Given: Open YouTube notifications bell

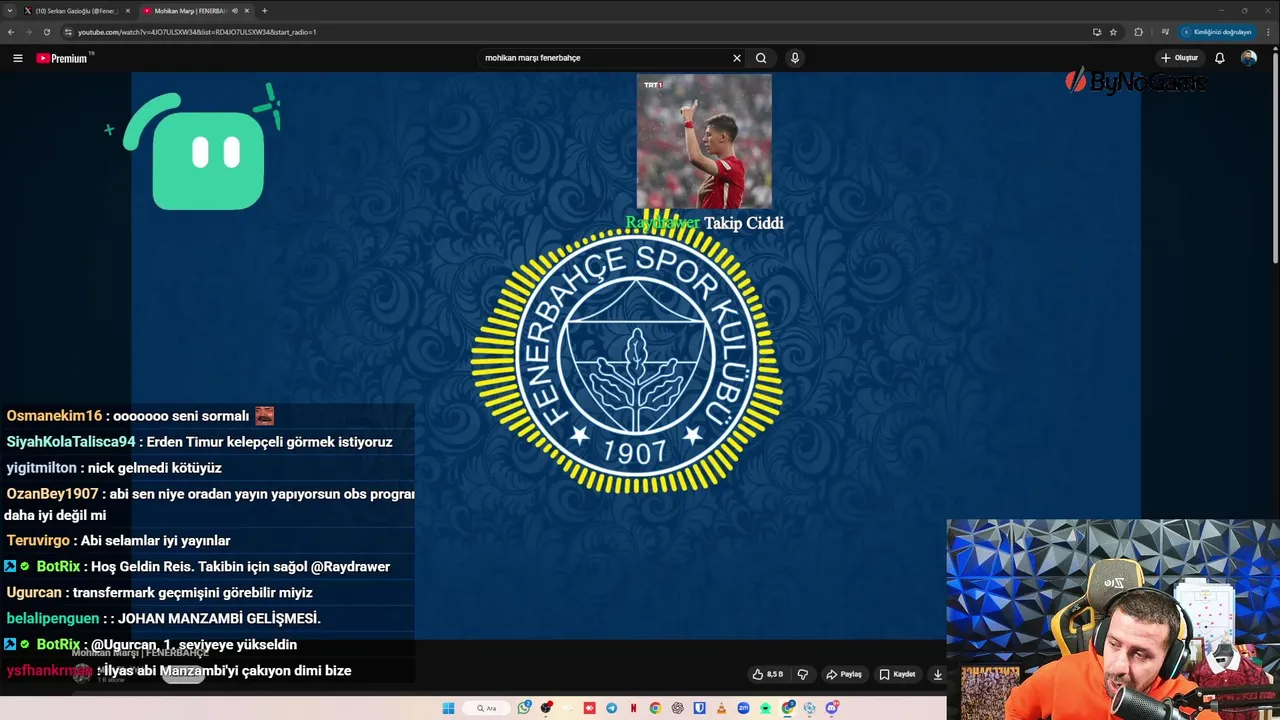Looking at the screenshot, I should click(1219, 58).
